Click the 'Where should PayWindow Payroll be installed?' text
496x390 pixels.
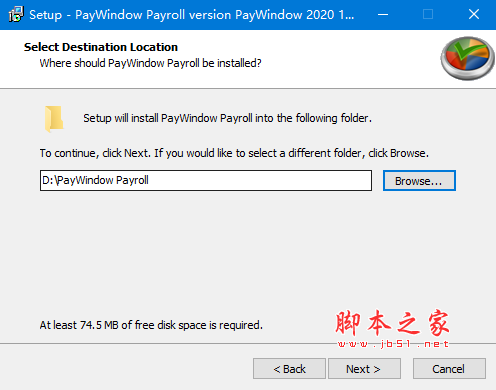pyautogui.click(x=150, y=63)
